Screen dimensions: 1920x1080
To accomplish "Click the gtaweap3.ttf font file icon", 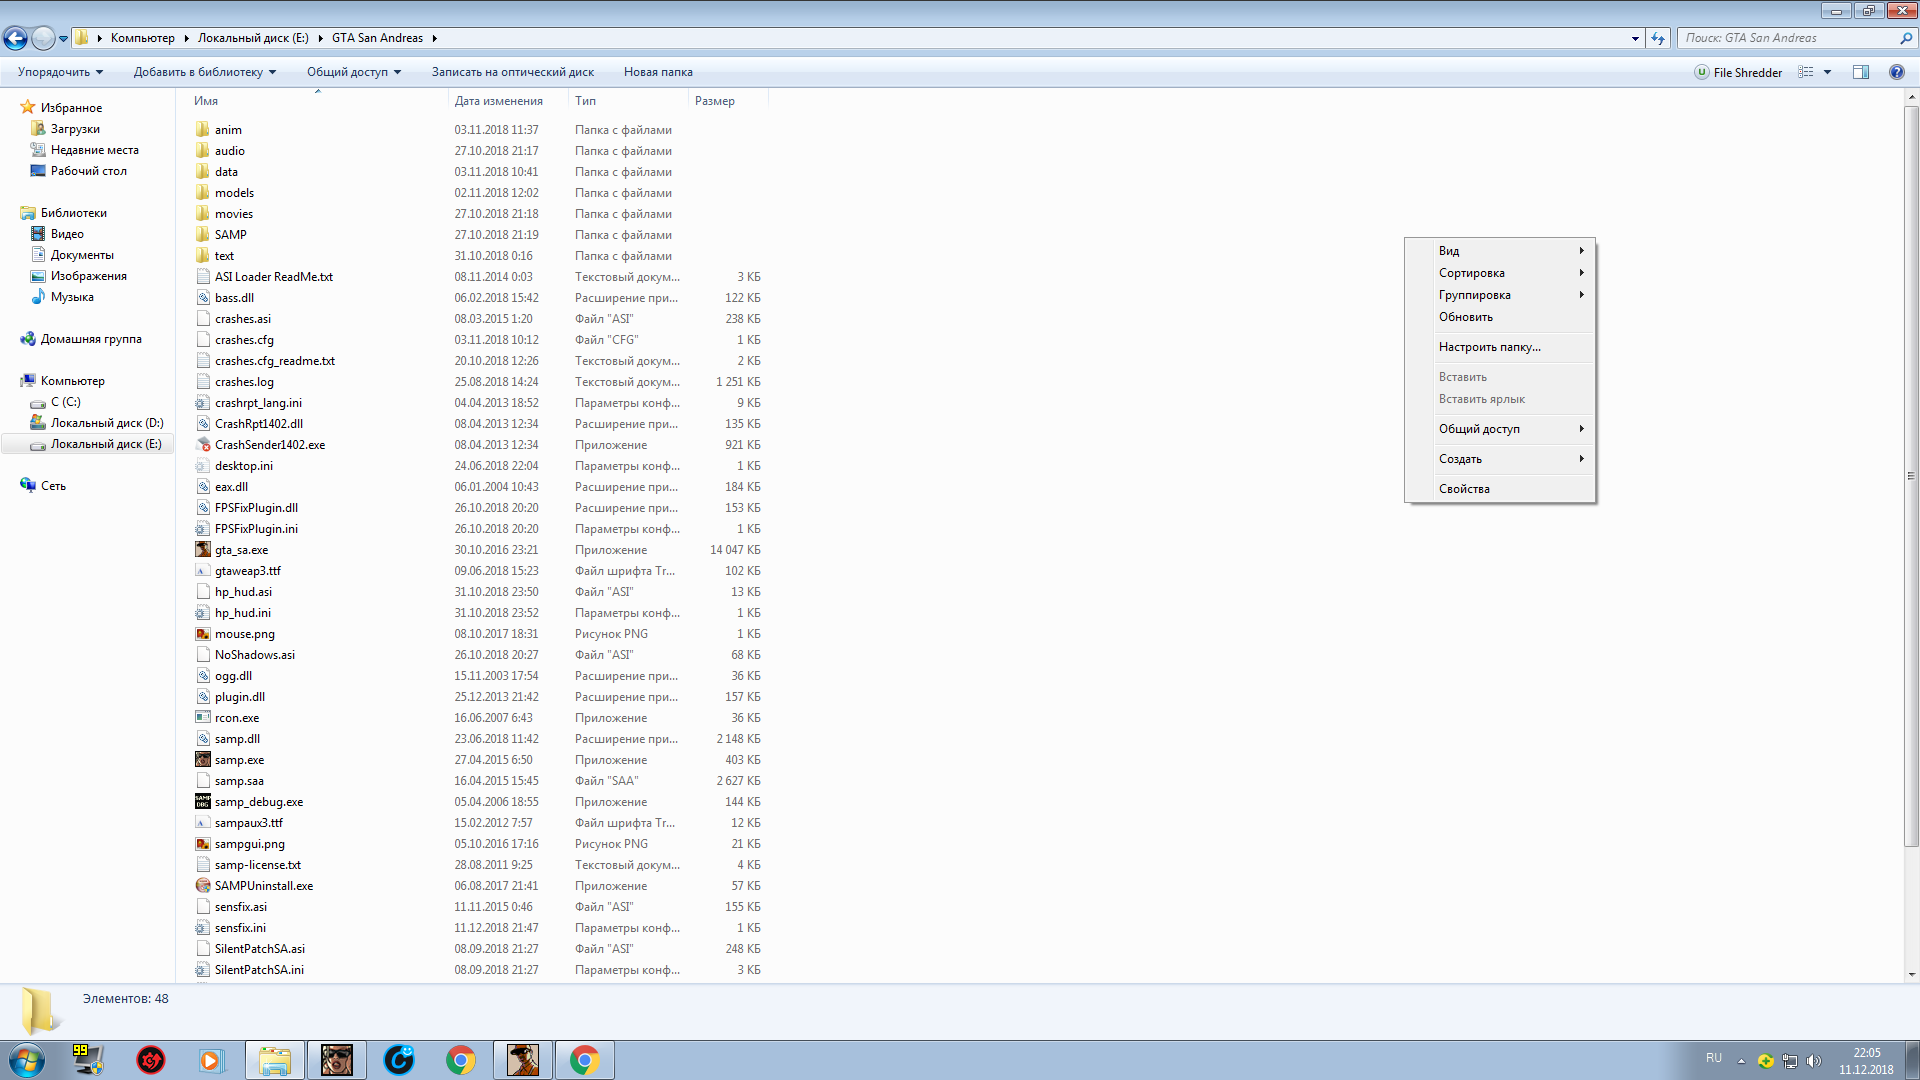I will click(x=203, y=571).
